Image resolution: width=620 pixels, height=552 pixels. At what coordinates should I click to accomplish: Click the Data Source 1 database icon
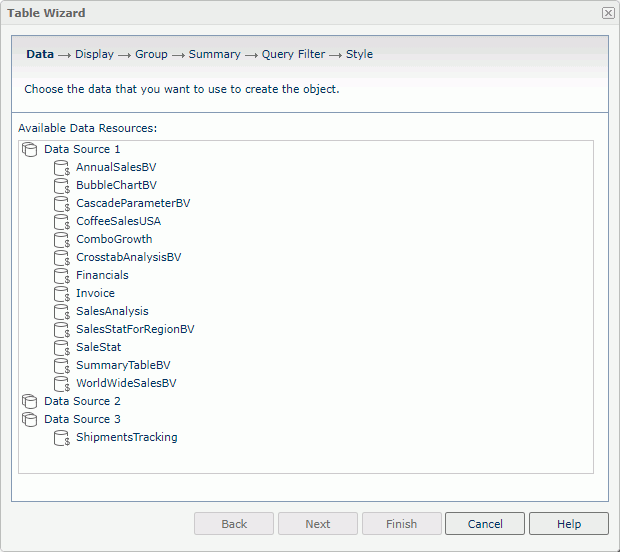point(30,149)
